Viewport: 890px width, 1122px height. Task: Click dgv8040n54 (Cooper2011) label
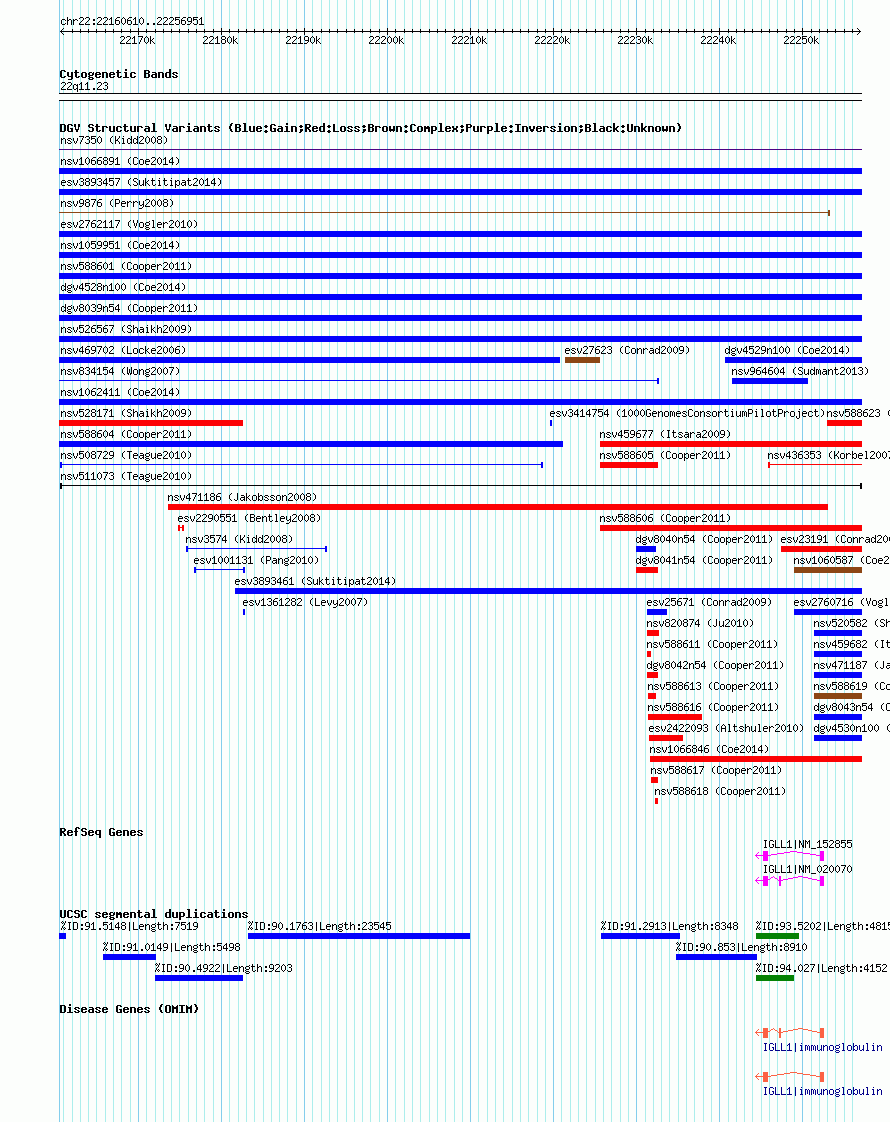click(x=704, y=539)
